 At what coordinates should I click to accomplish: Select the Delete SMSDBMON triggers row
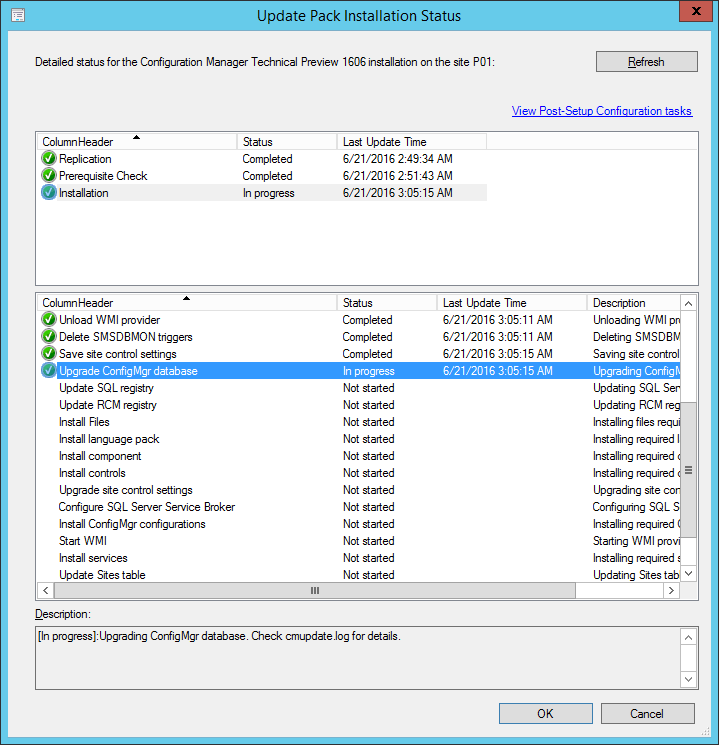point(359,336)
